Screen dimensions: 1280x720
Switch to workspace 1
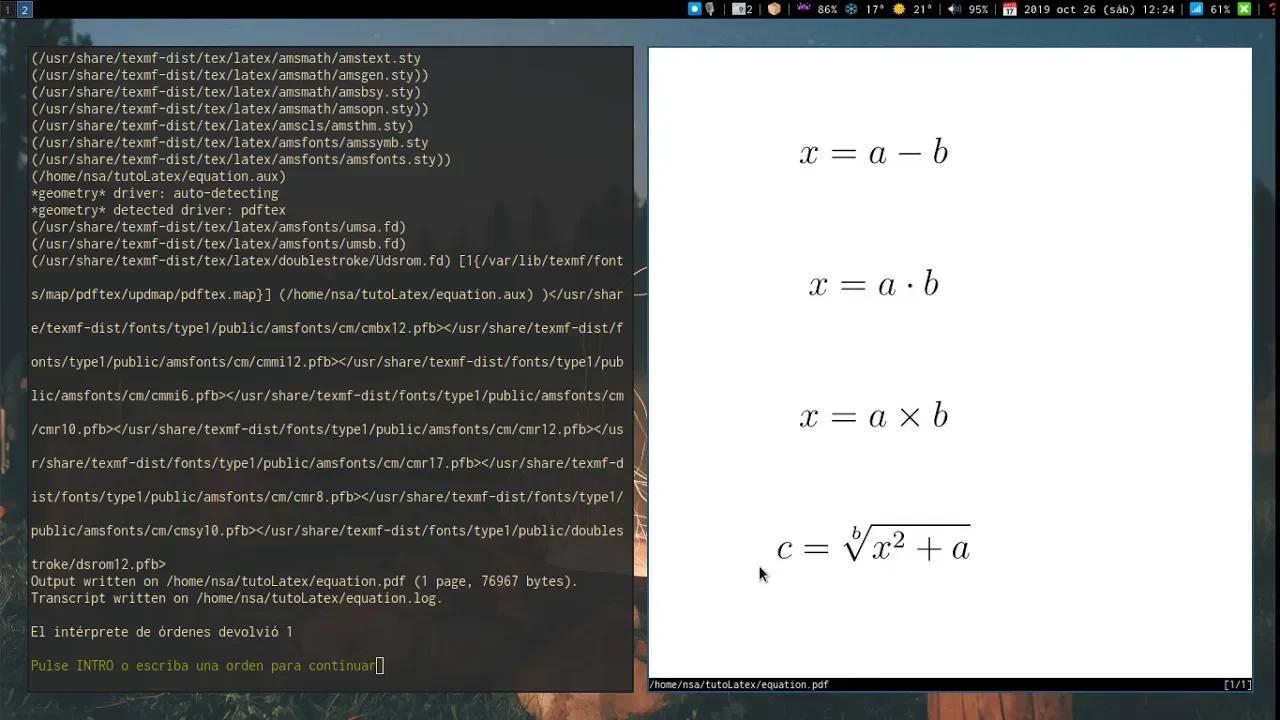tap(8, 9)
